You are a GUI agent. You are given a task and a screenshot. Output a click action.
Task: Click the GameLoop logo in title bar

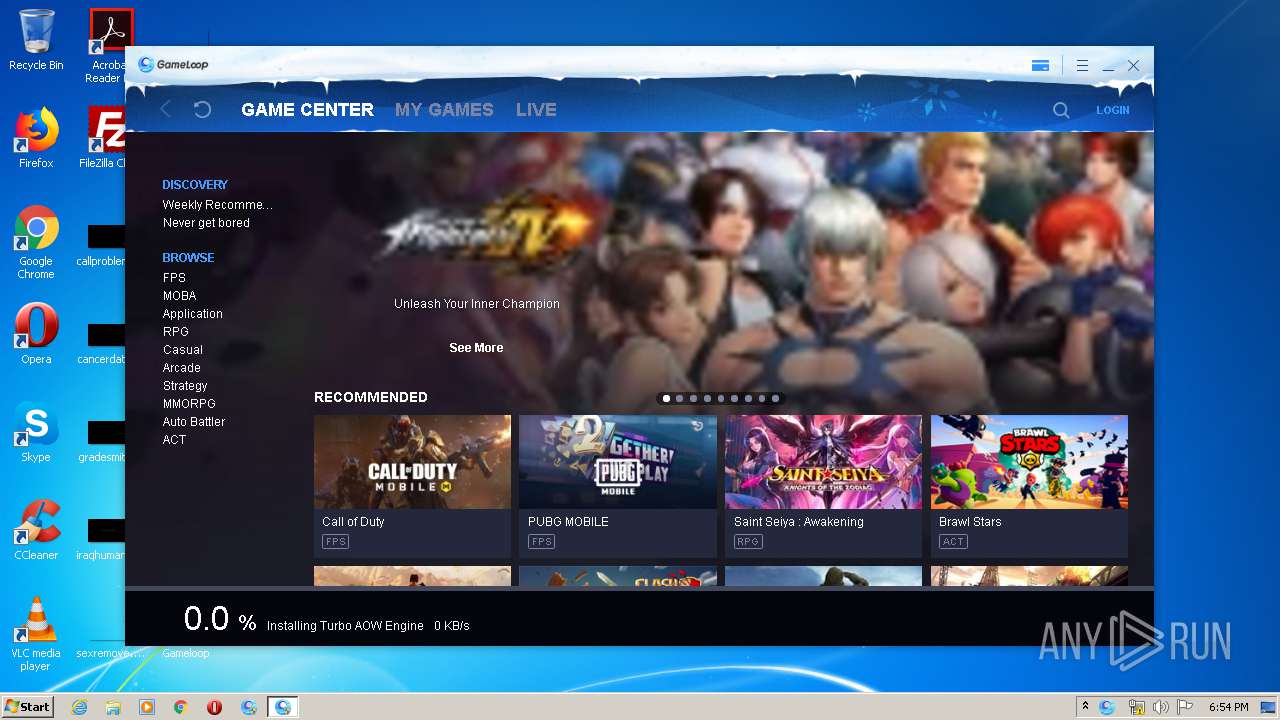[x=174, y=65]
